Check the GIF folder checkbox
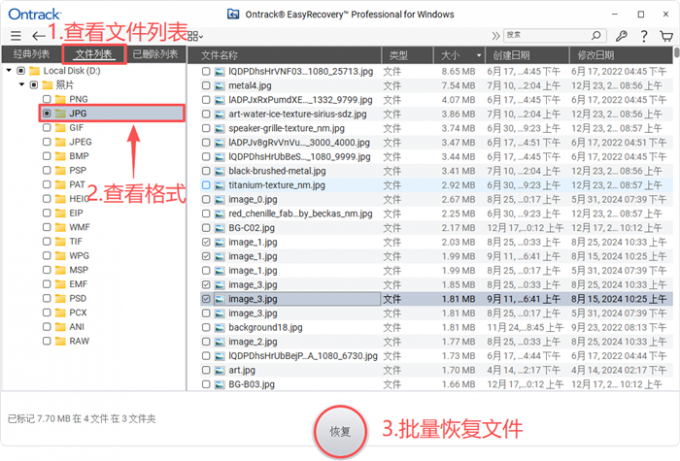The width and height of the screenshot is (680, 461). (x=47, y=128)
